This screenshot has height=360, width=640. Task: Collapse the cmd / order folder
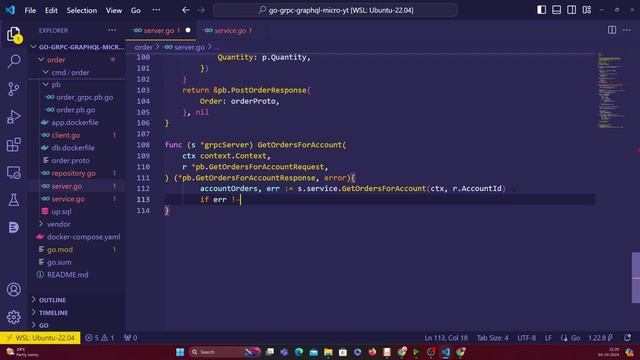pyautogui.click(x=77, y=72)
